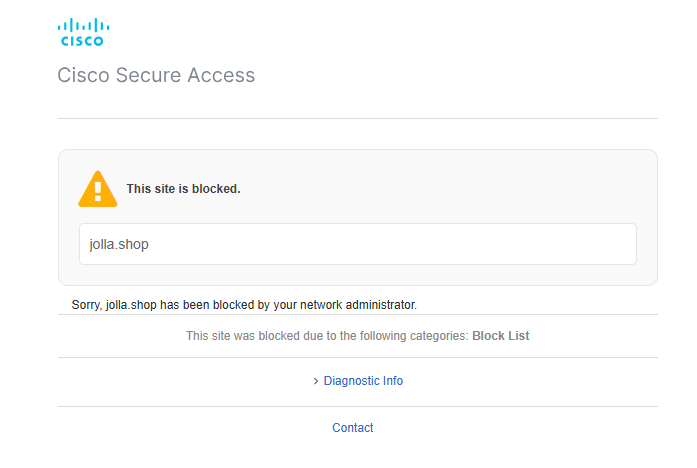Image resolution: width=697 pixels, height=468 pixels.
Task: Click the "Sorry, jolla.shop has been blocked" message
Action: pos(244,305)
